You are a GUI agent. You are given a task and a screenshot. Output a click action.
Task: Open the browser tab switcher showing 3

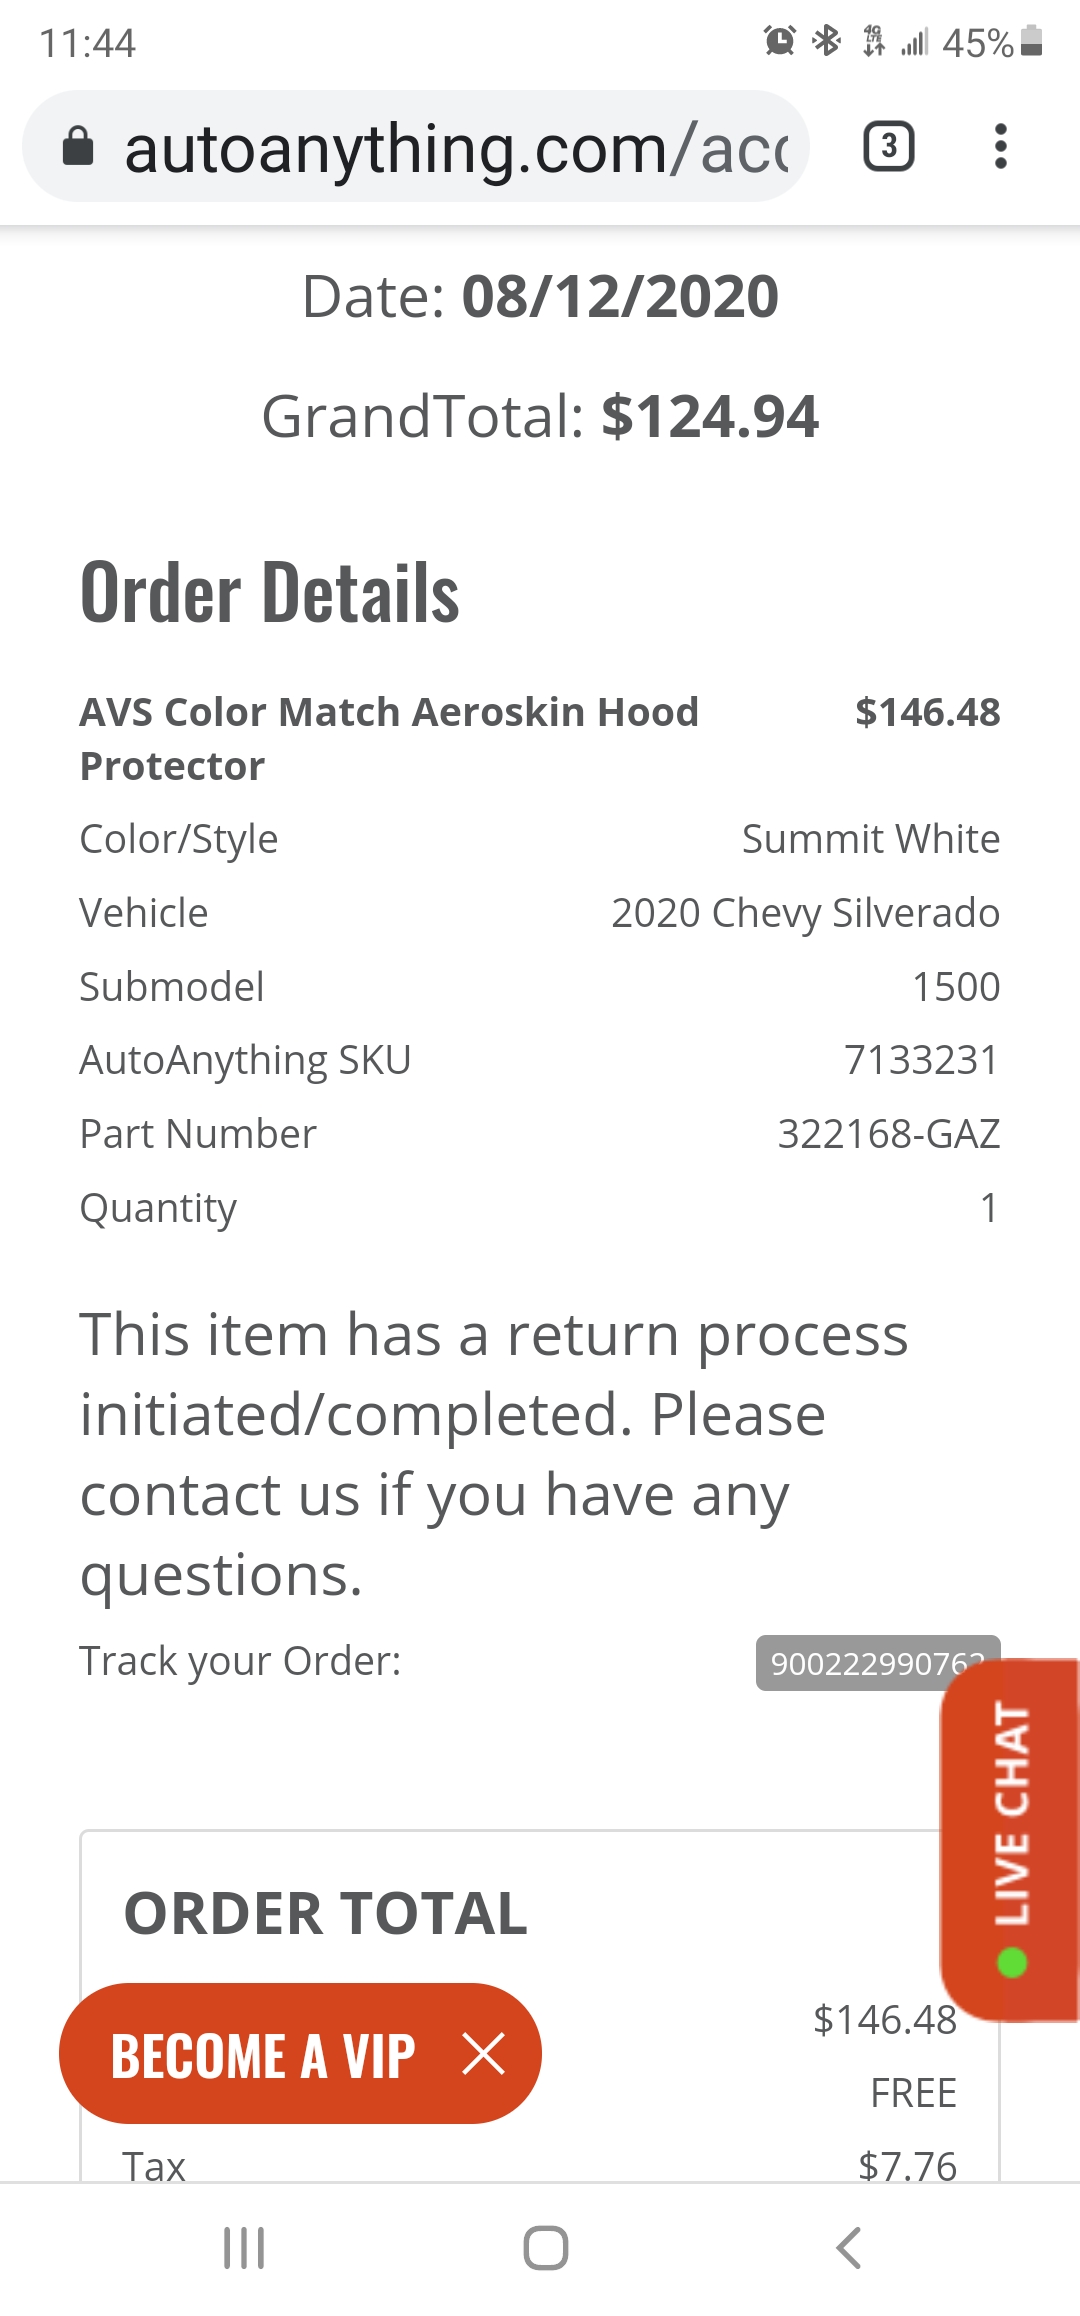point(888,147)
